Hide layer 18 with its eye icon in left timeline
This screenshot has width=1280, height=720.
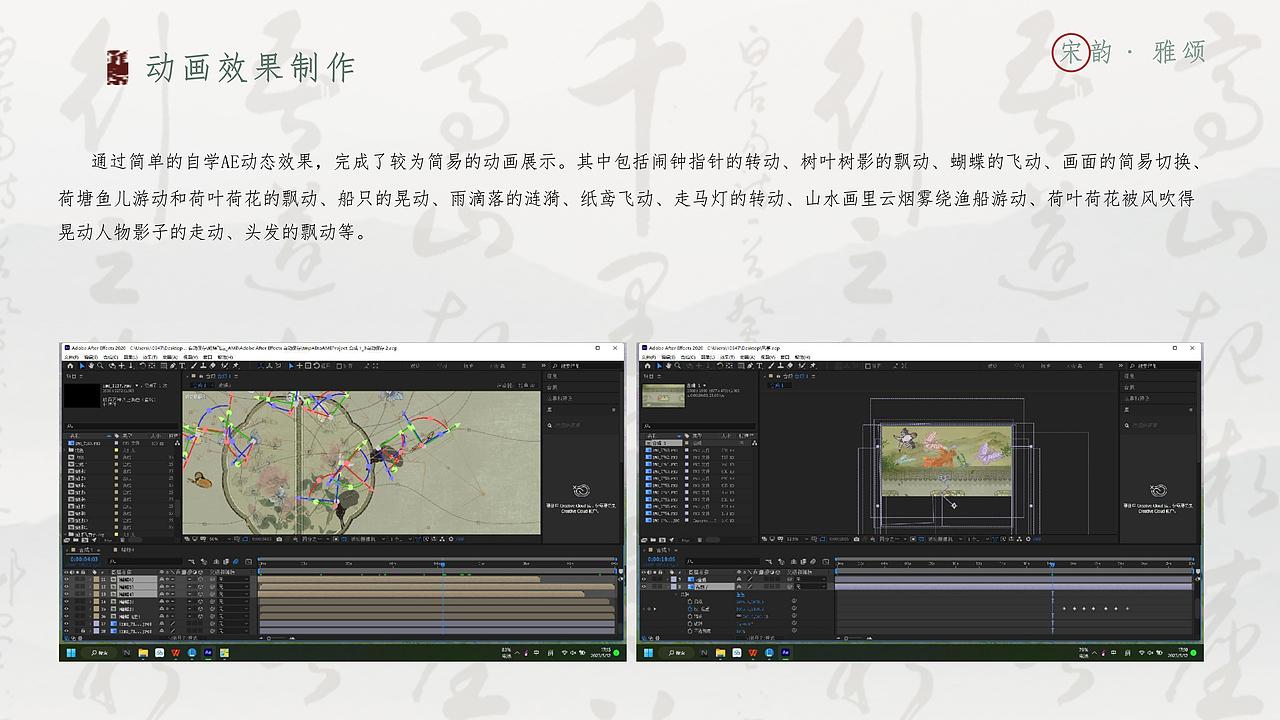click(66, 631)
